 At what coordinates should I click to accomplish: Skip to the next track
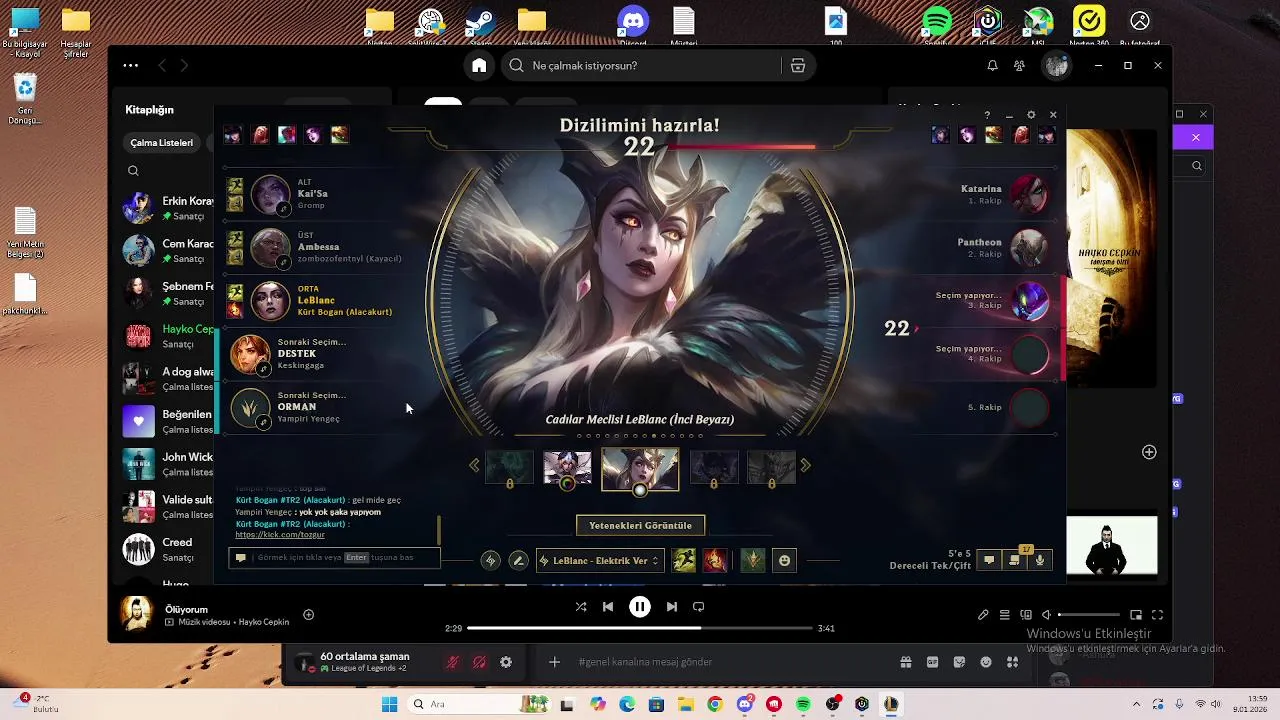point(672,606)
